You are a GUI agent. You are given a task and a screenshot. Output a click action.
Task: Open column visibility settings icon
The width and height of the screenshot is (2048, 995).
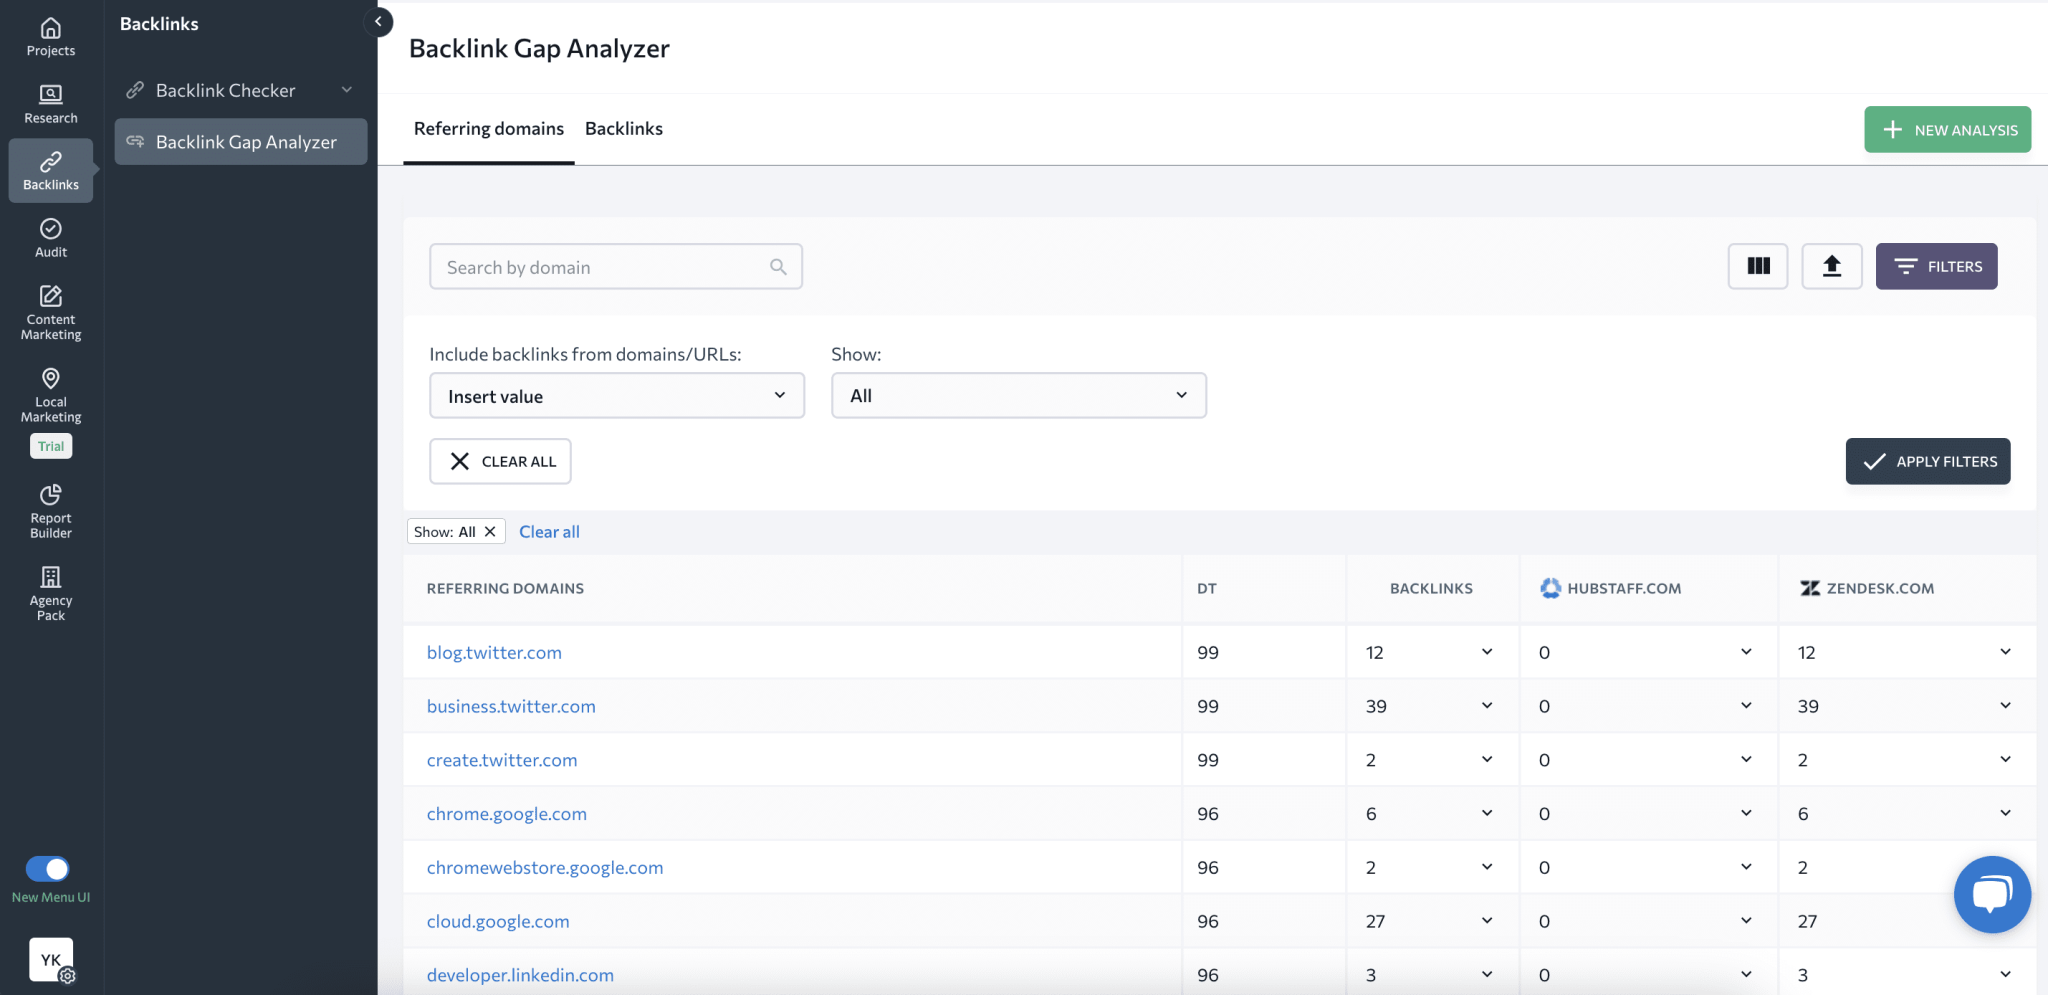[1756, 266]
